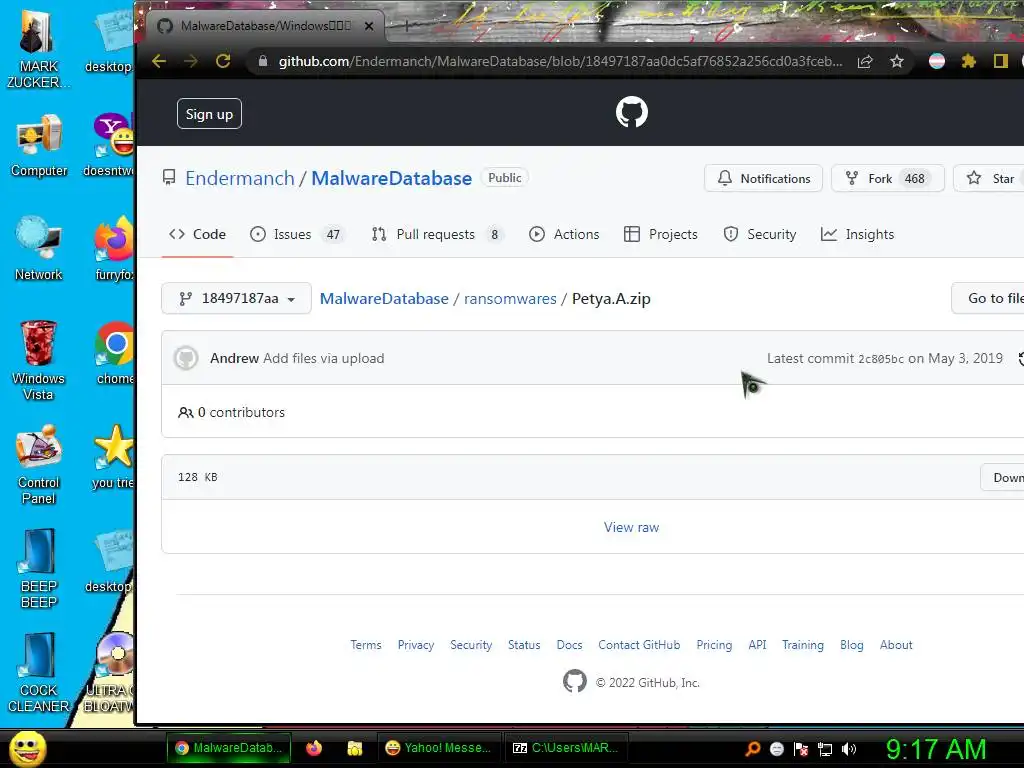Switch to the Pull requests tab

click(436, 234)
